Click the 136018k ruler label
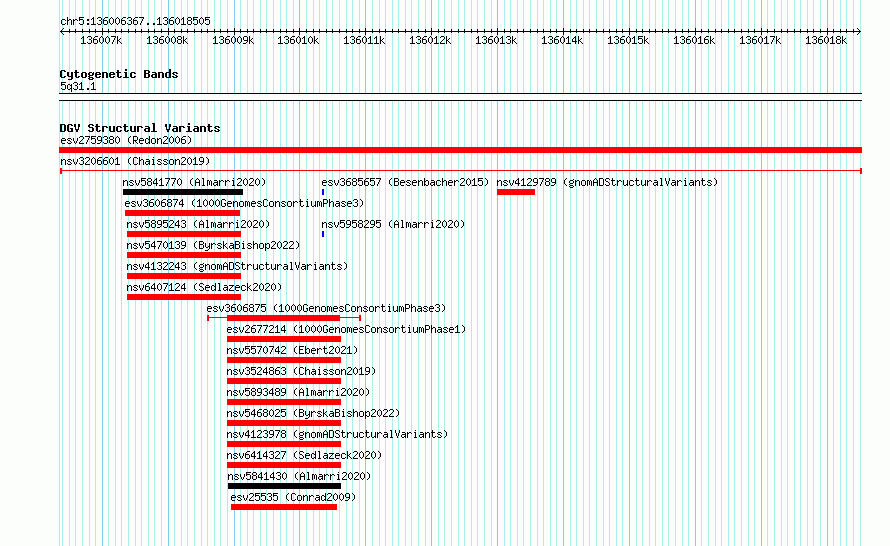 pos(826,40)
